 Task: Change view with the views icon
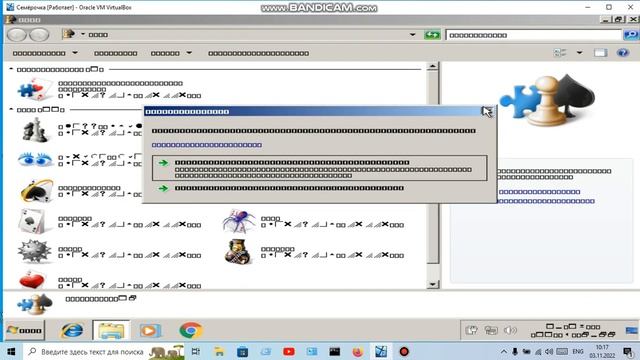click(560, 53)
